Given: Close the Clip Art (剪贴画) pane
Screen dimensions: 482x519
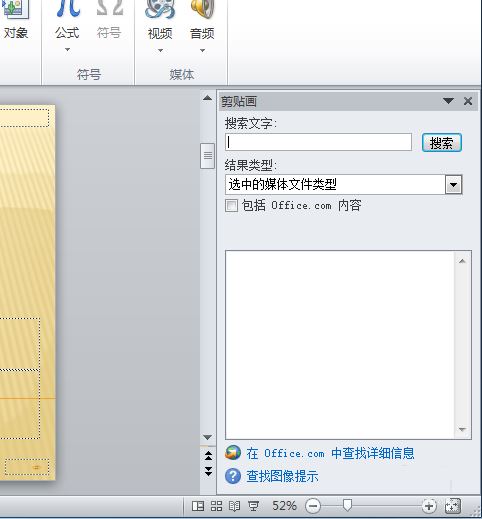Looking at the screenshot, I should click(x=468, y=101).
